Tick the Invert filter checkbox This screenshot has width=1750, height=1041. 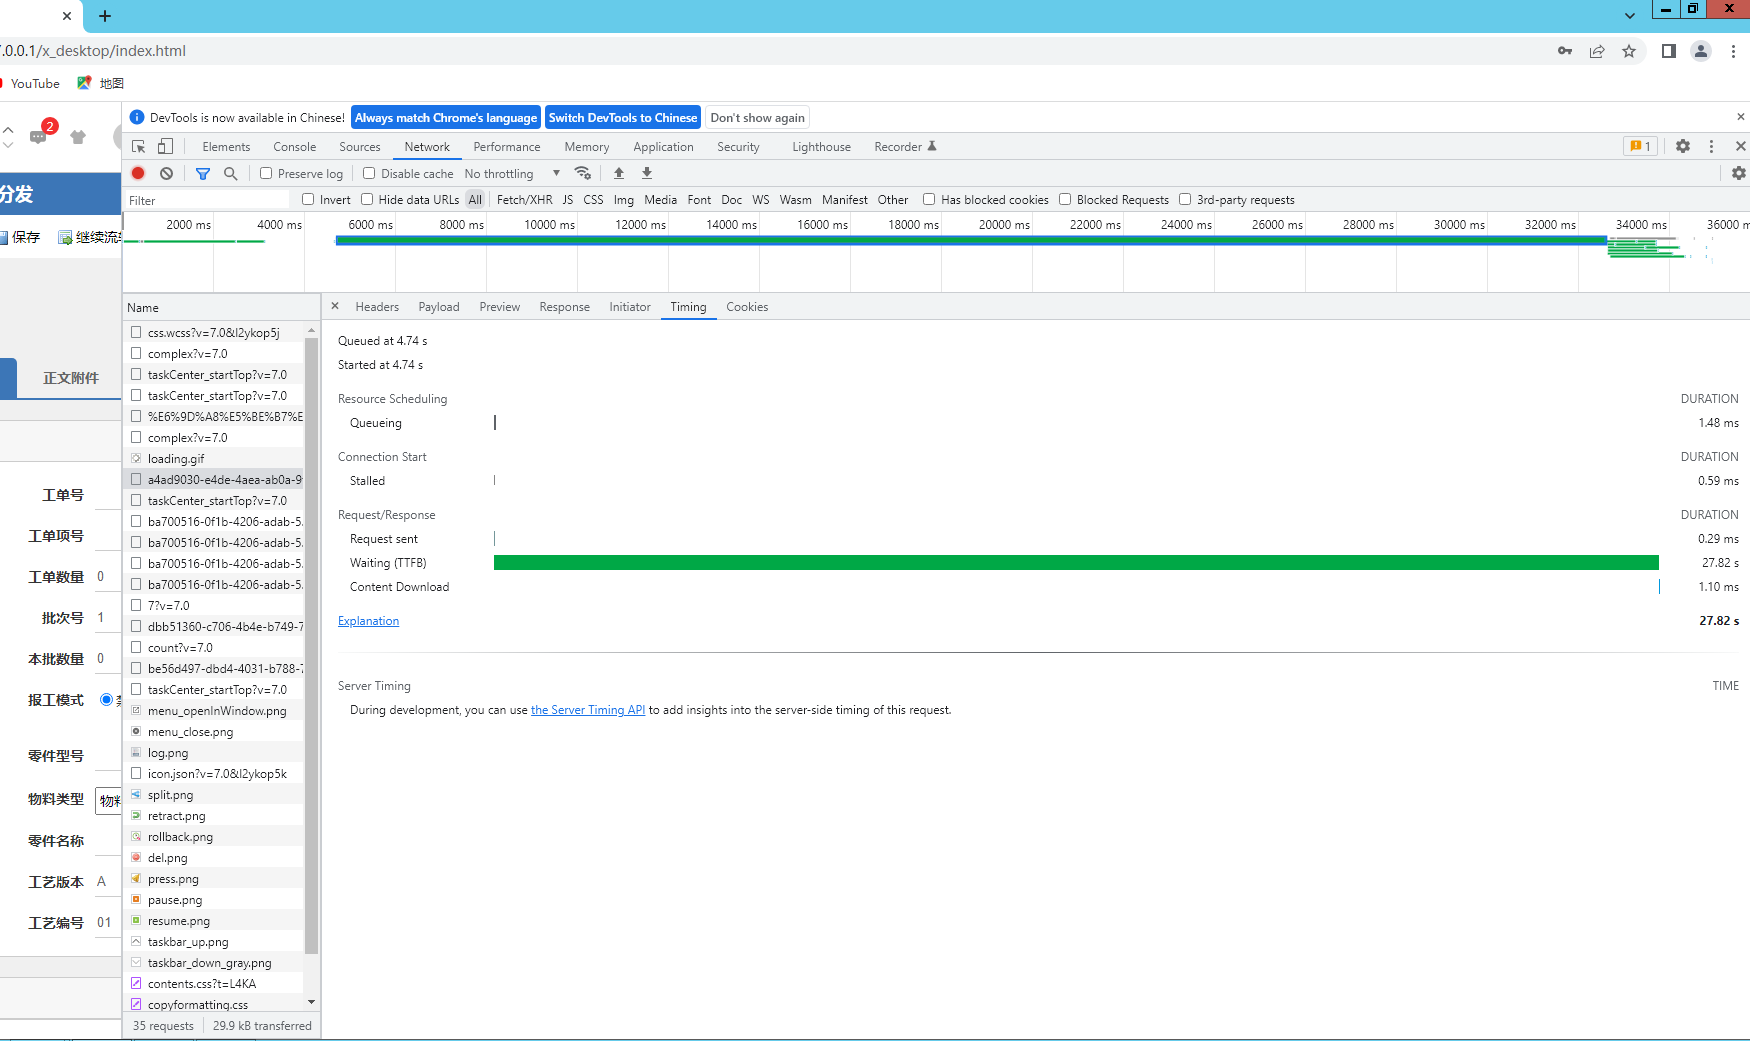(x=308, y=199)
